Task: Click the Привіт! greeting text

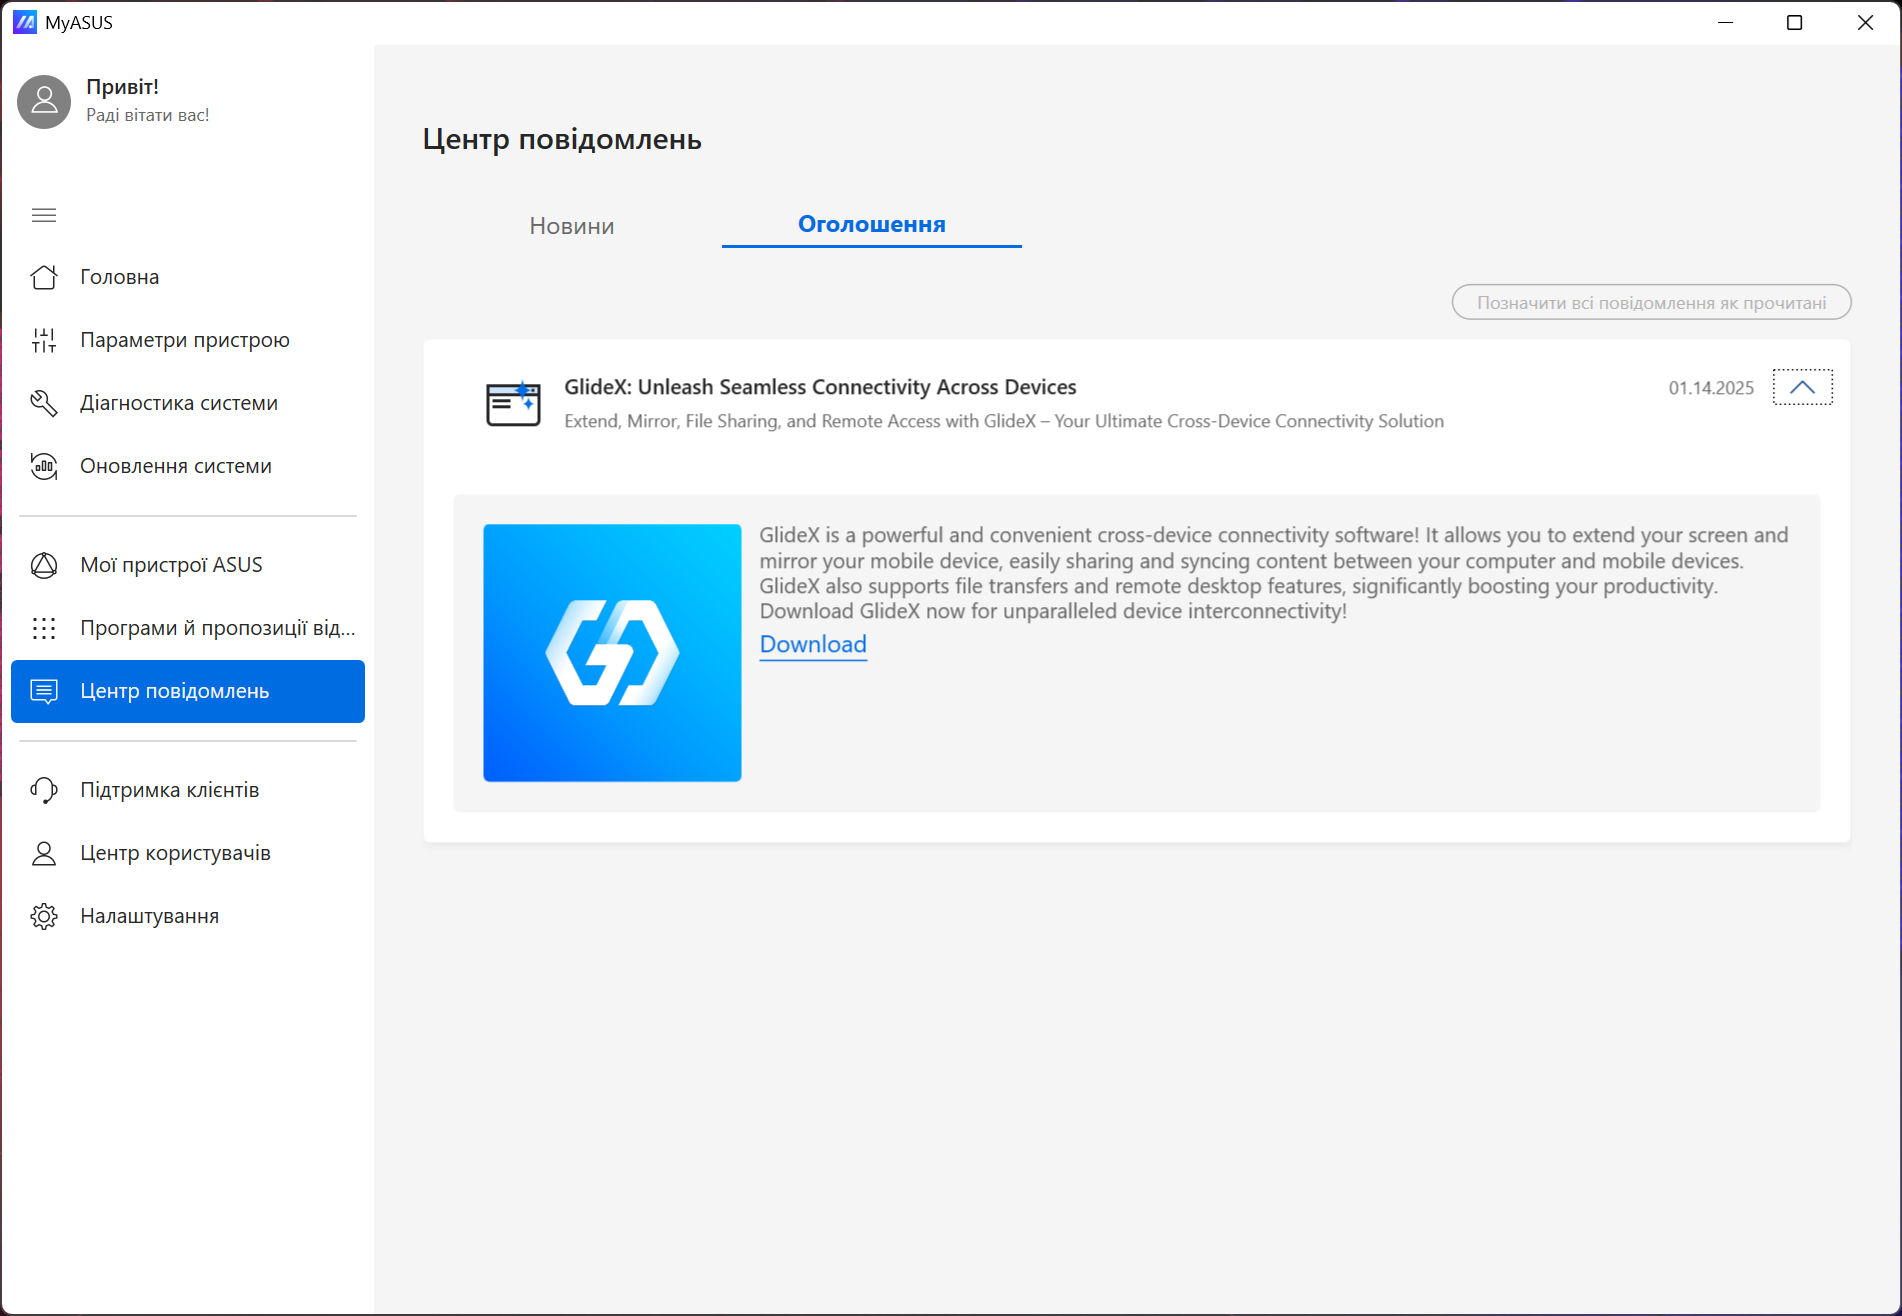Action: (122, 87)
